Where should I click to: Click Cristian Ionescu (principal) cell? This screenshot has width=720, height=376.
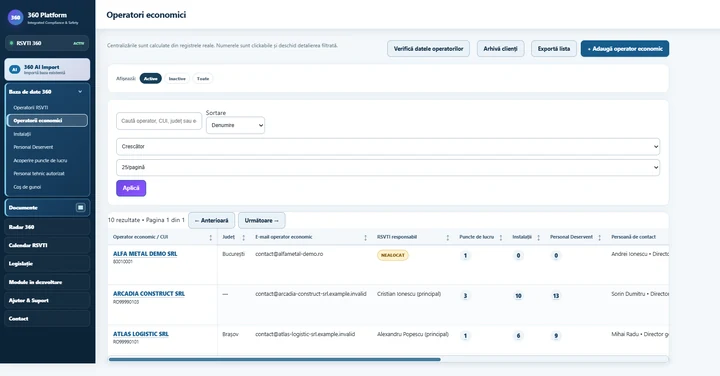point(409,294)
